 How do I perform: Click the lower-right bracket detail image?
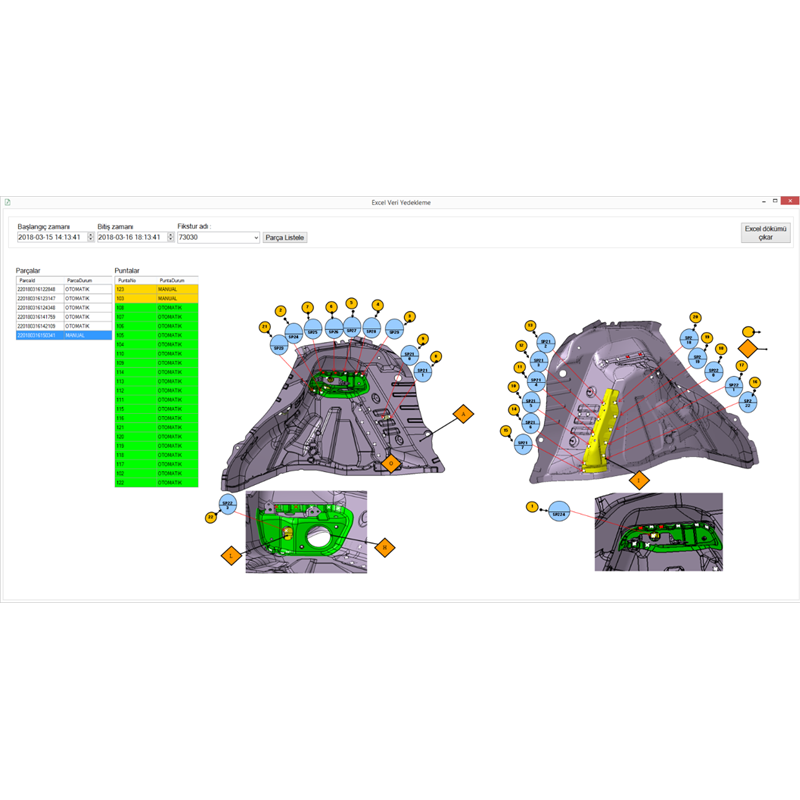(x=659, y=532)
